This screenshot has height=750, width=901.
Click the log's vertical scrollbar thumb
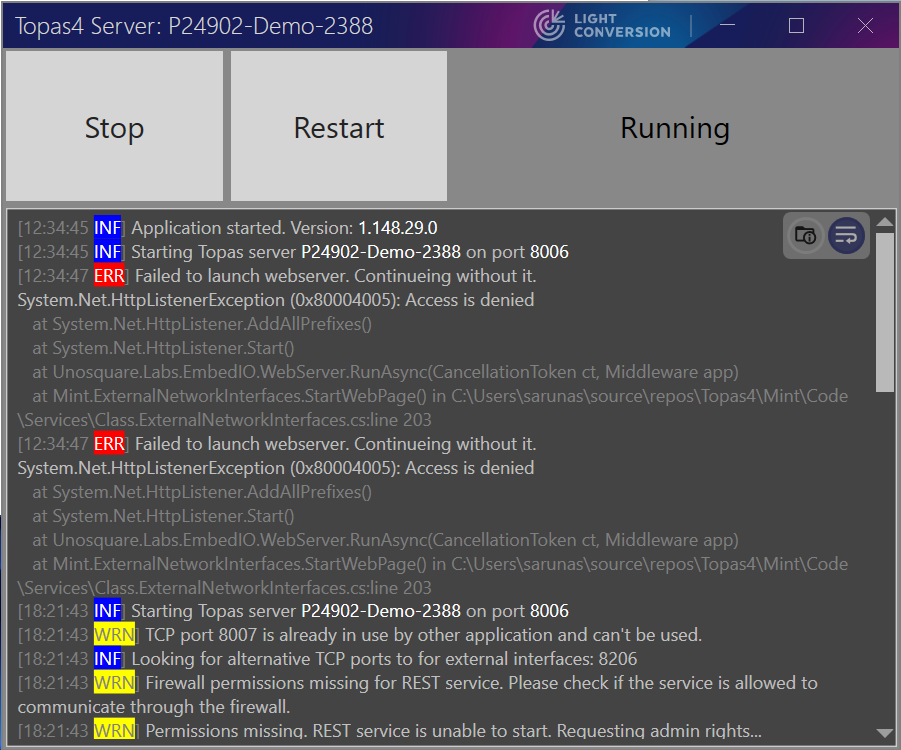pyautogui.click(x=885, y=310)
